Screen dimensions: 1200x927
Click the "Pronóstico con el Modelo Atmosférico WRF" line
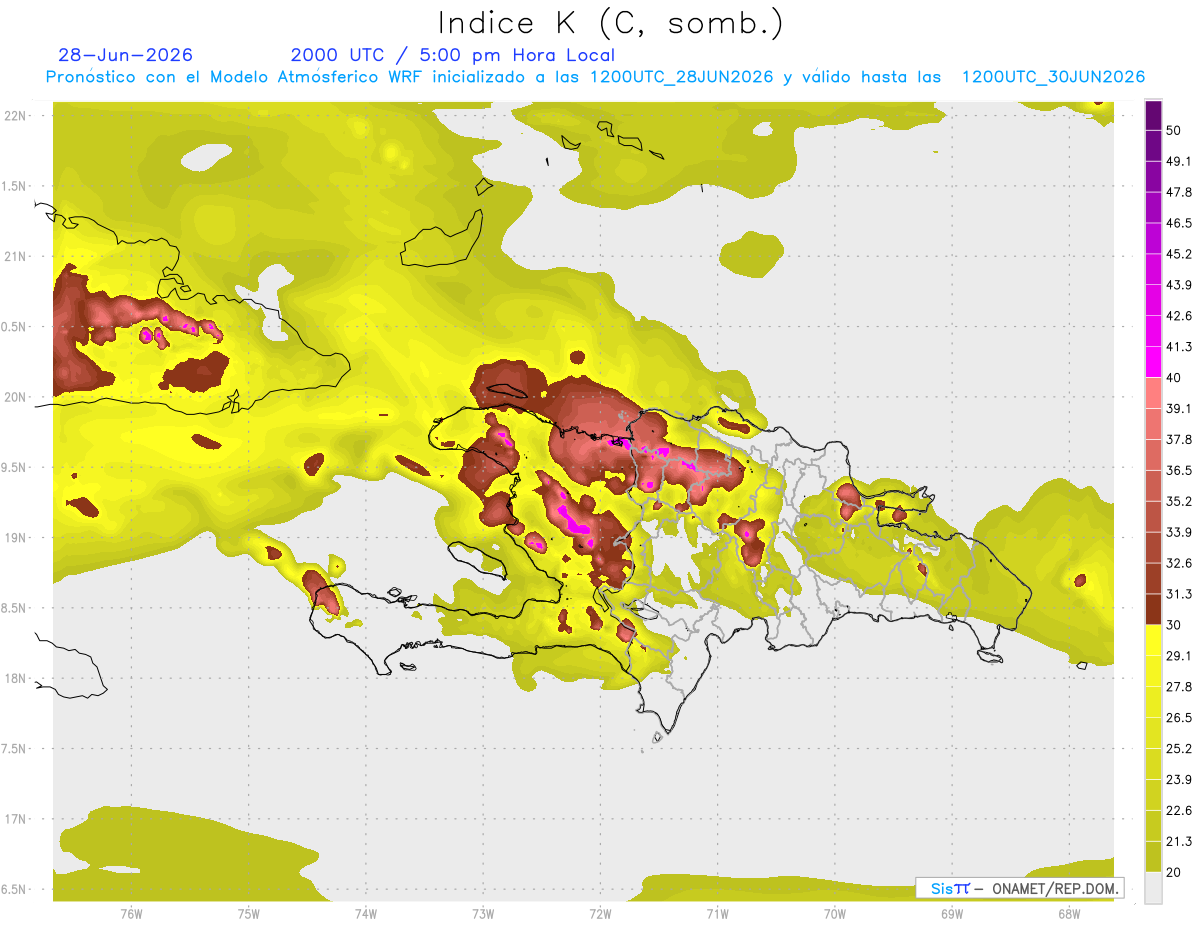coord(595,77)
